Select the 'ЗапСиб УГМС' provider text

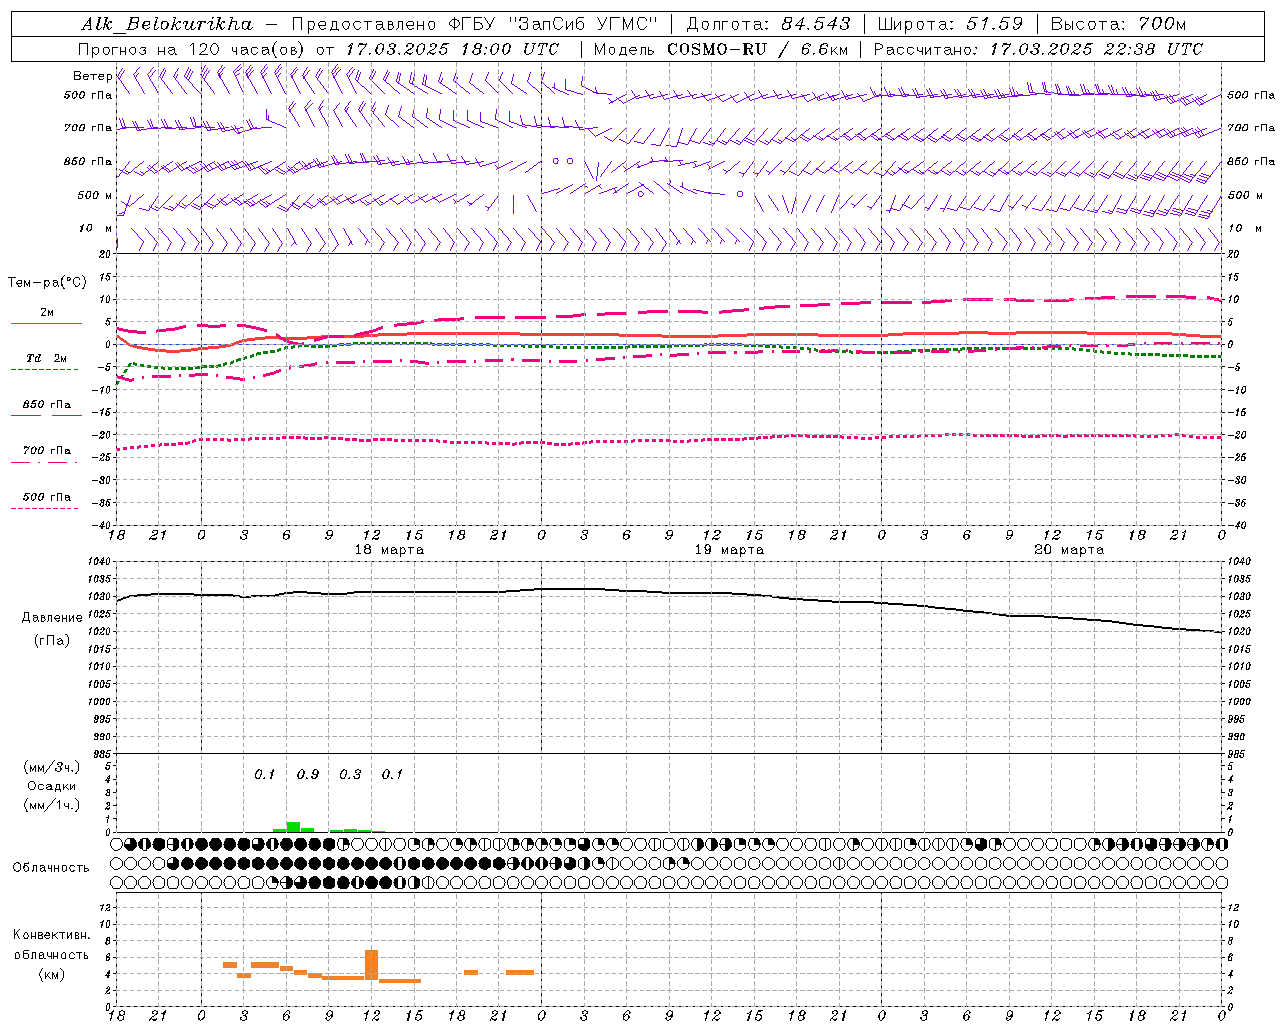coord(584,24)
